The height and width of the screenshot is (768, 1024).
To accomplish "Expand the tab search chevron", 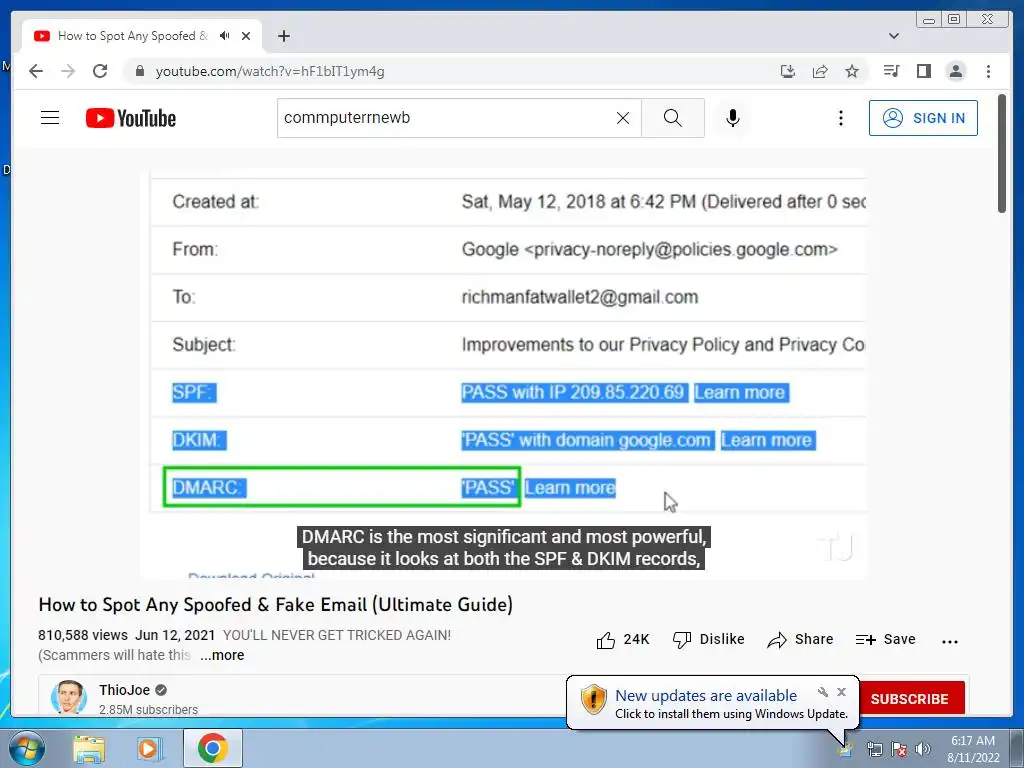I will point(894,36).
